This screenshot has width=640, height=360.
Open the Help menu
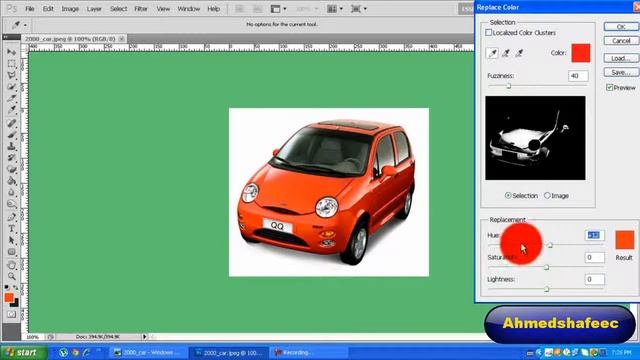213,9
